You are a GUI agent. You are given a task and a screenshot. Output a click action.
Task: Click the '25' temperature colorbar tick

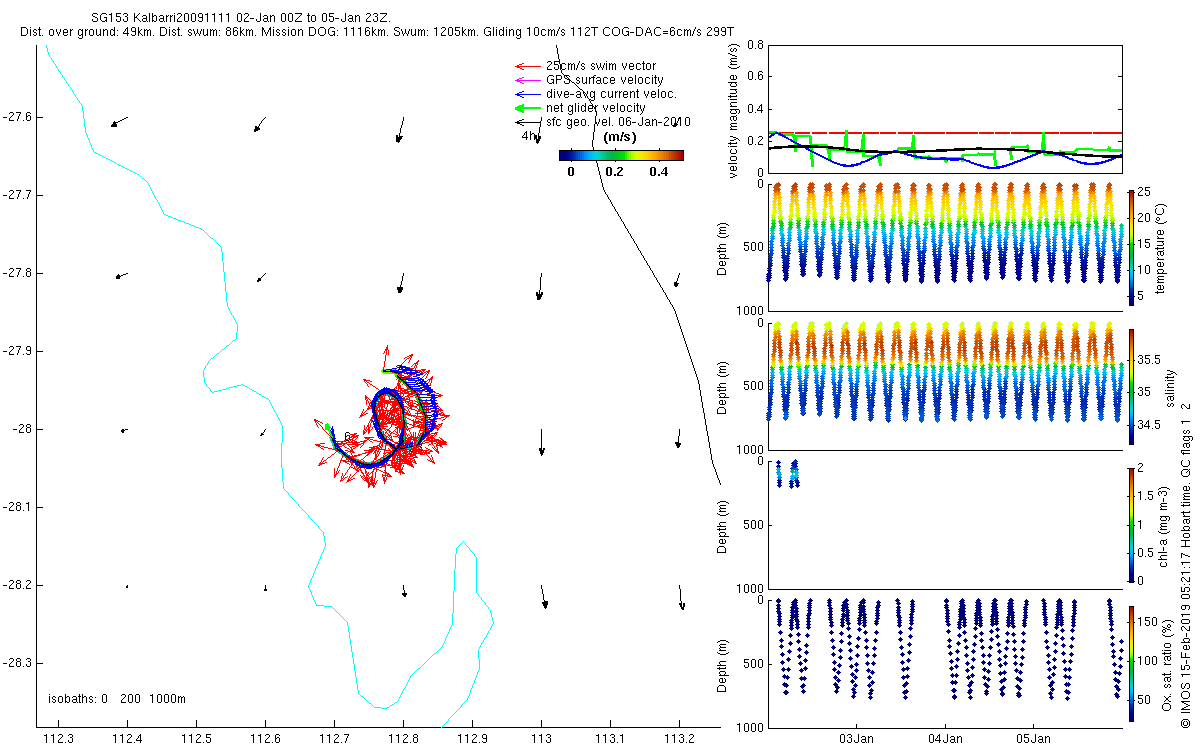(x=1143, y=191)
